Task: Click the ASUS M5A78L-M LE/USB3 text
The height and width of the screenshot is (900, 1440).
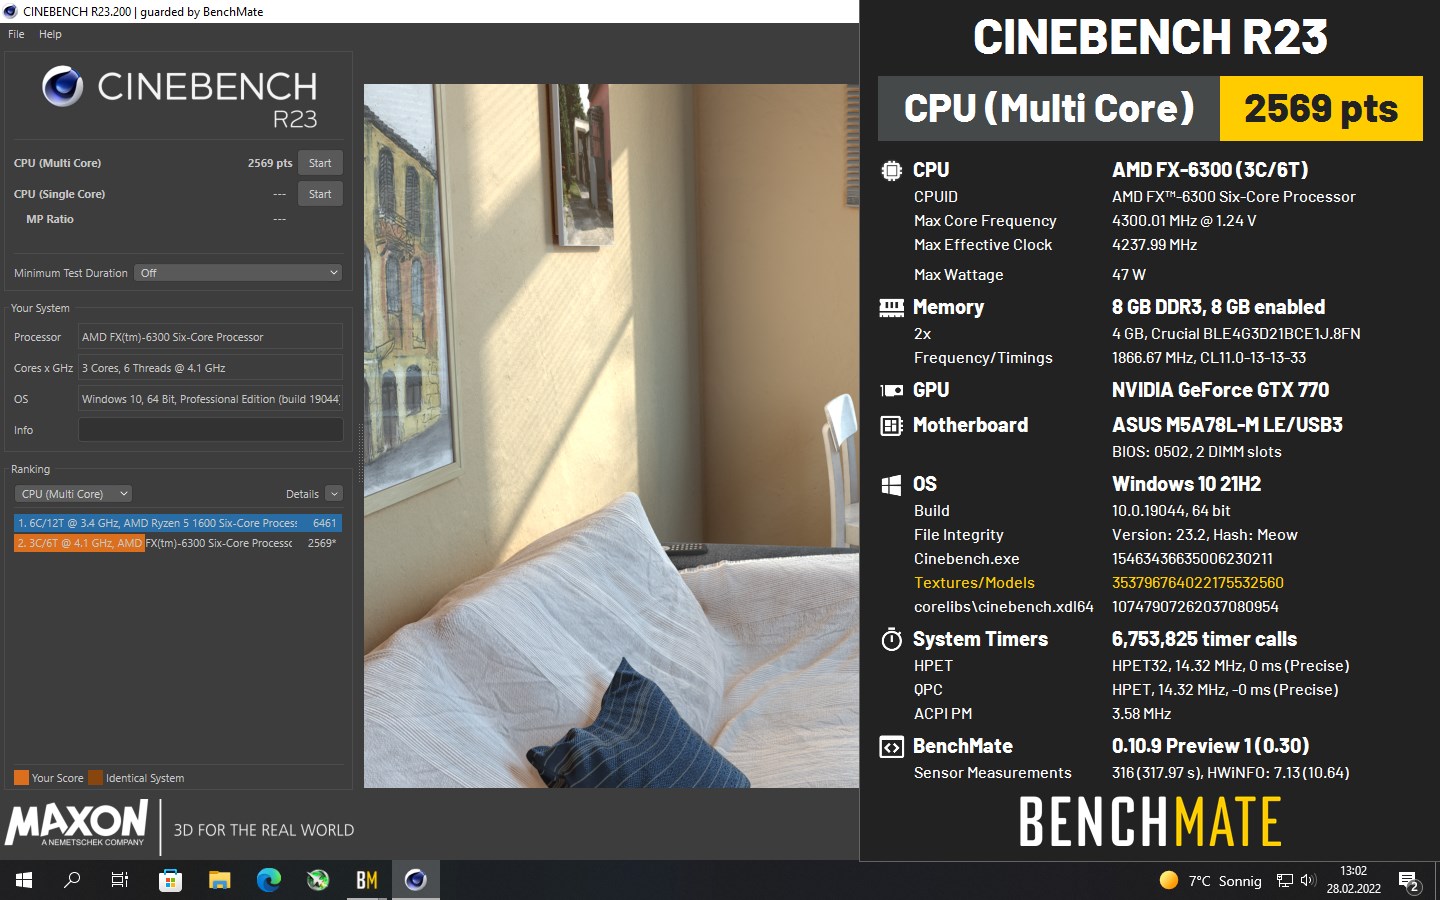Action: [x=1227, y=425]
